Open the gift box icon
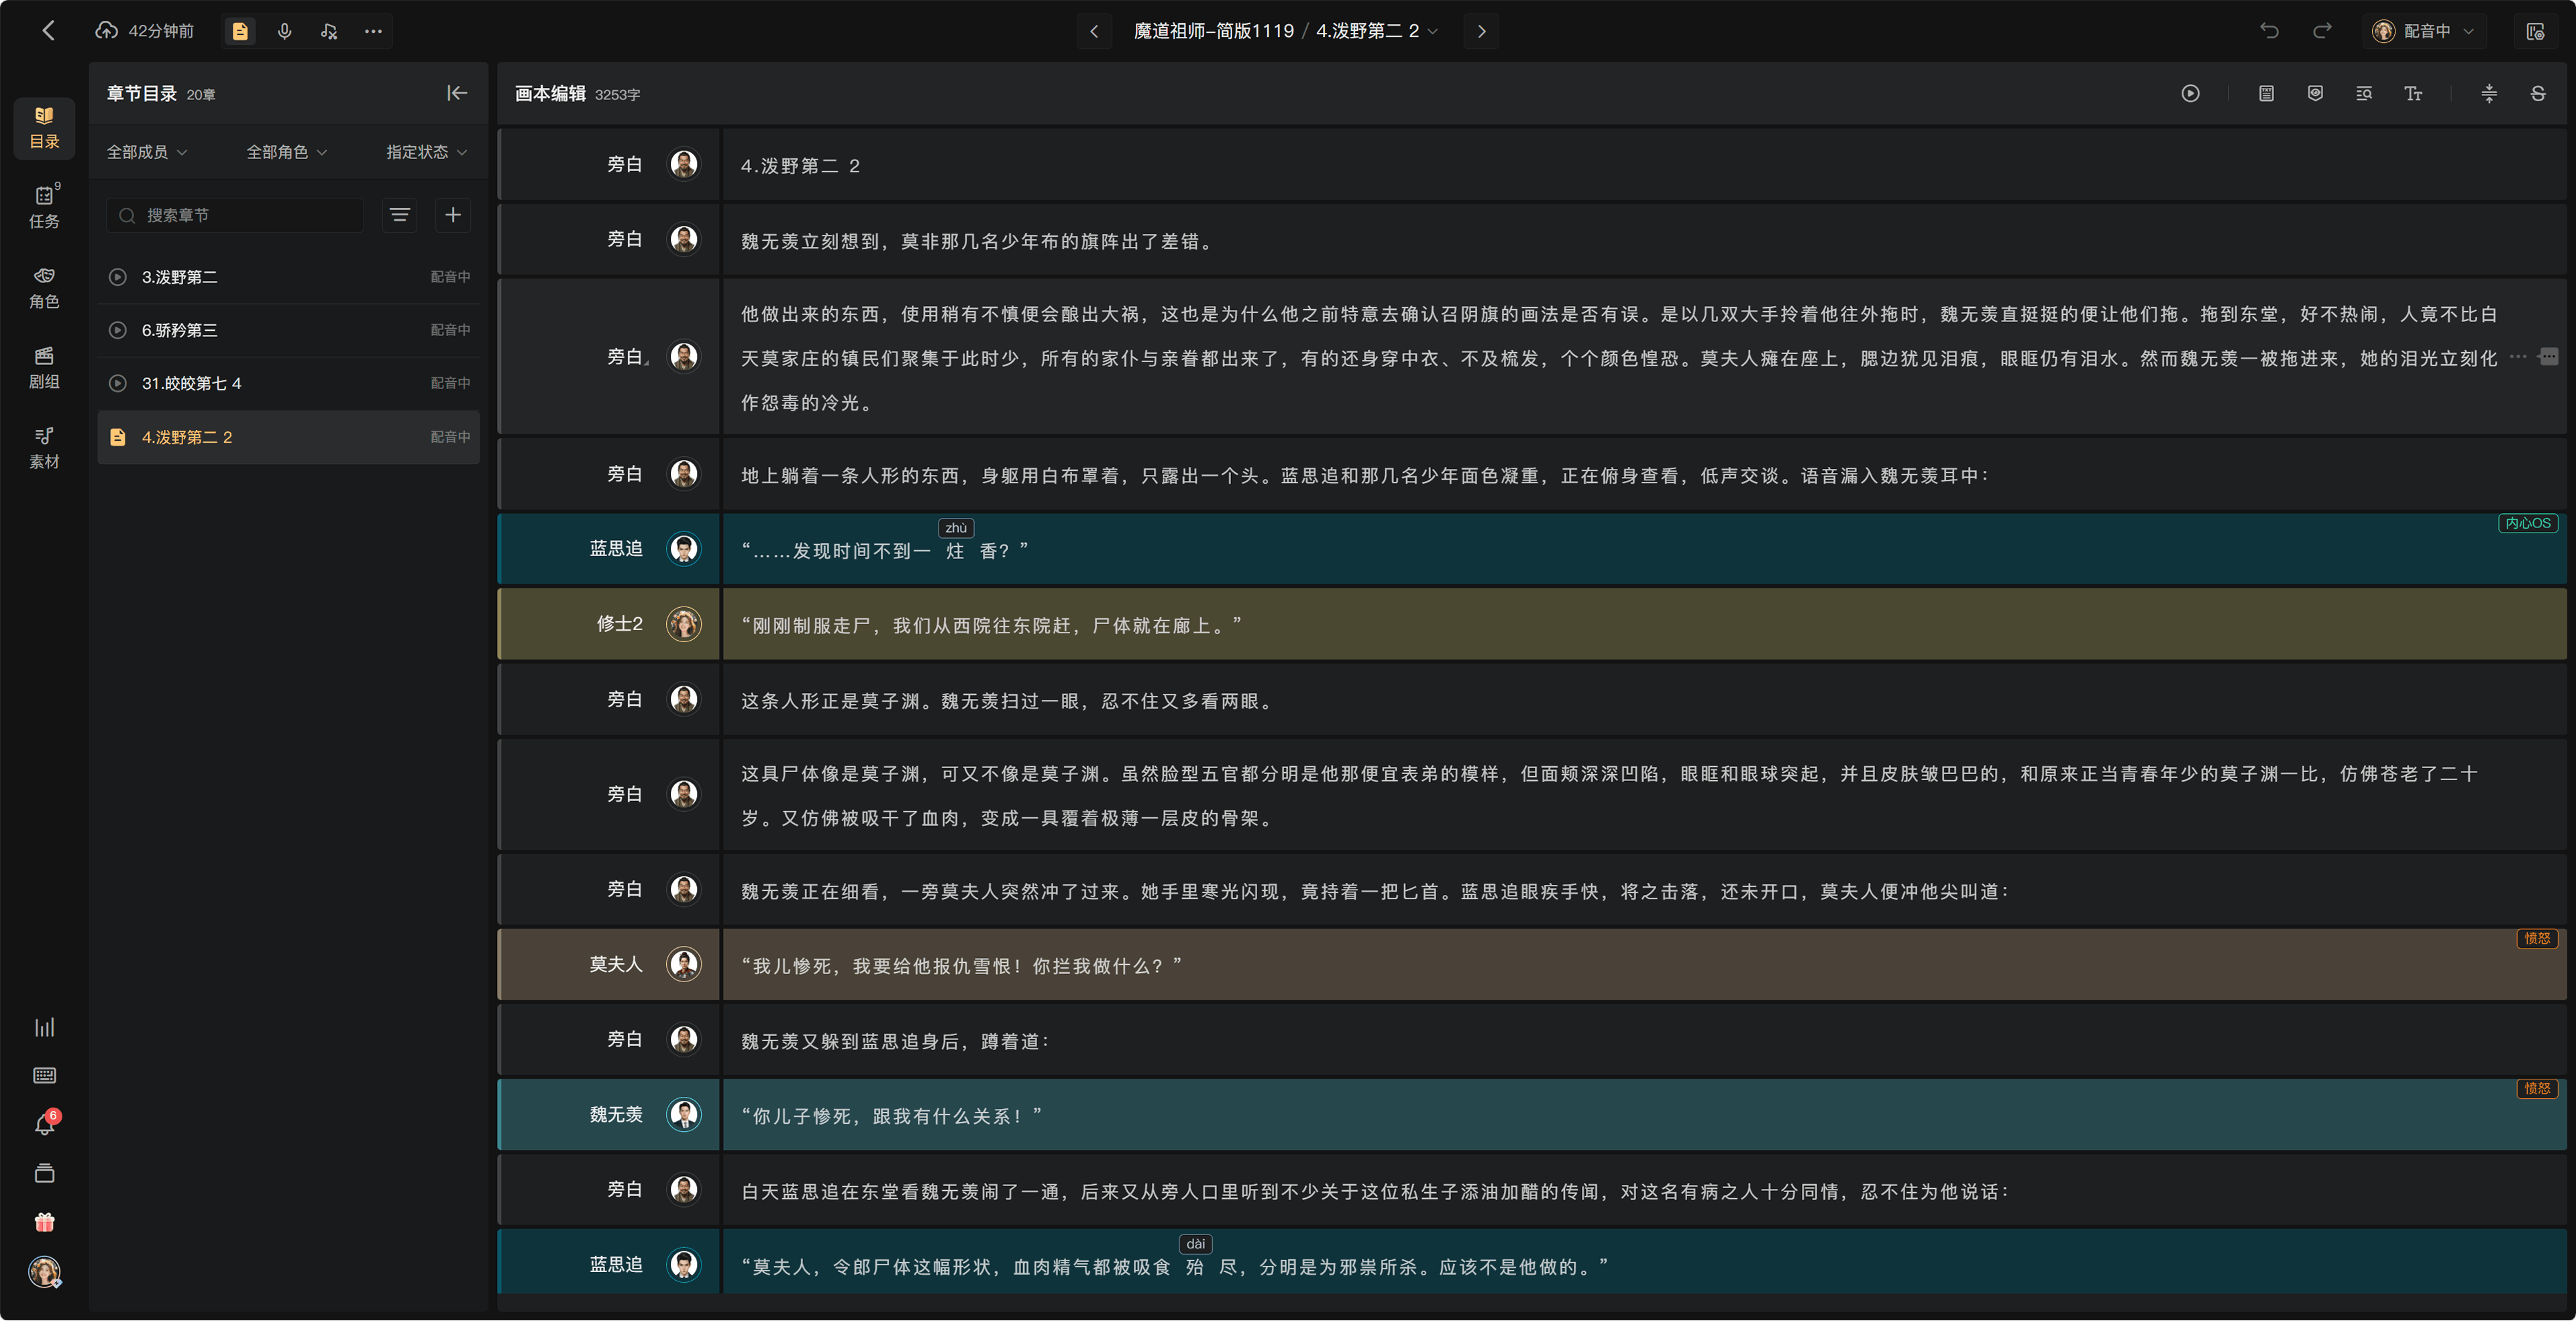Image resolution: width=2576 pixels, height=1321 pixels. [44, 1222]
